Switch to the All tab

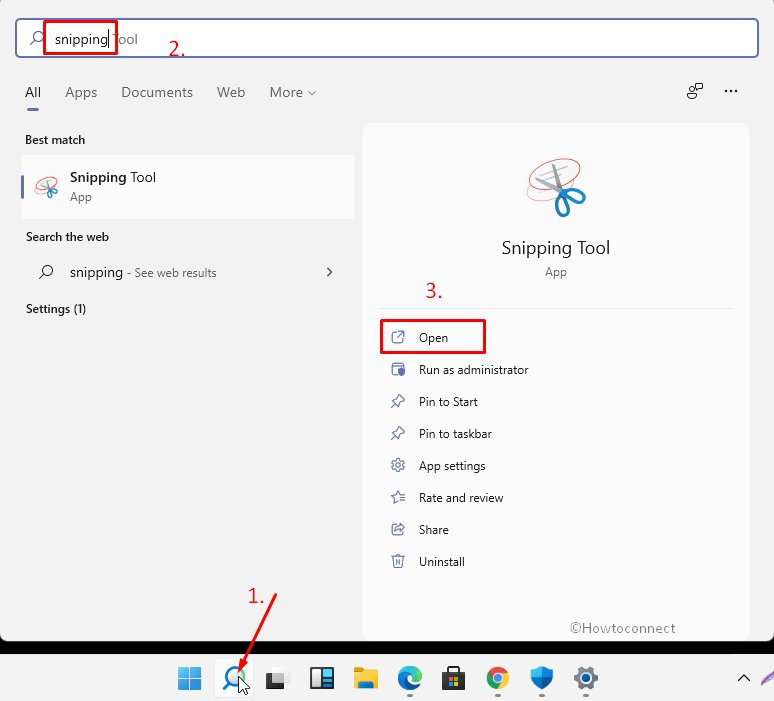click(x=33, y=92)
